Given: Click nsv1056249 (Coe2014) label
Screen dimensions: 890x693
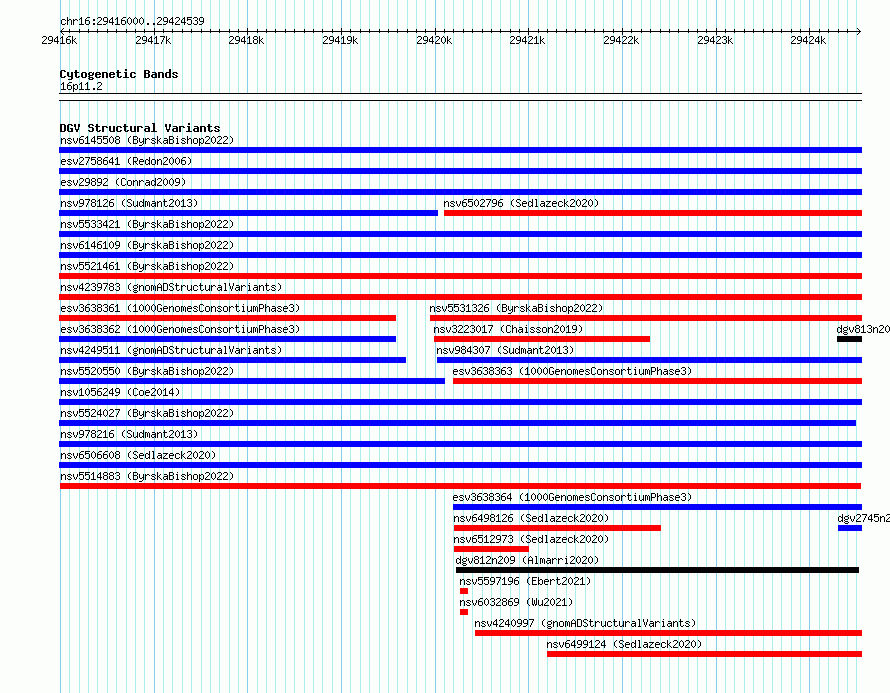Looking at the screenshot, I should [120, 392].
